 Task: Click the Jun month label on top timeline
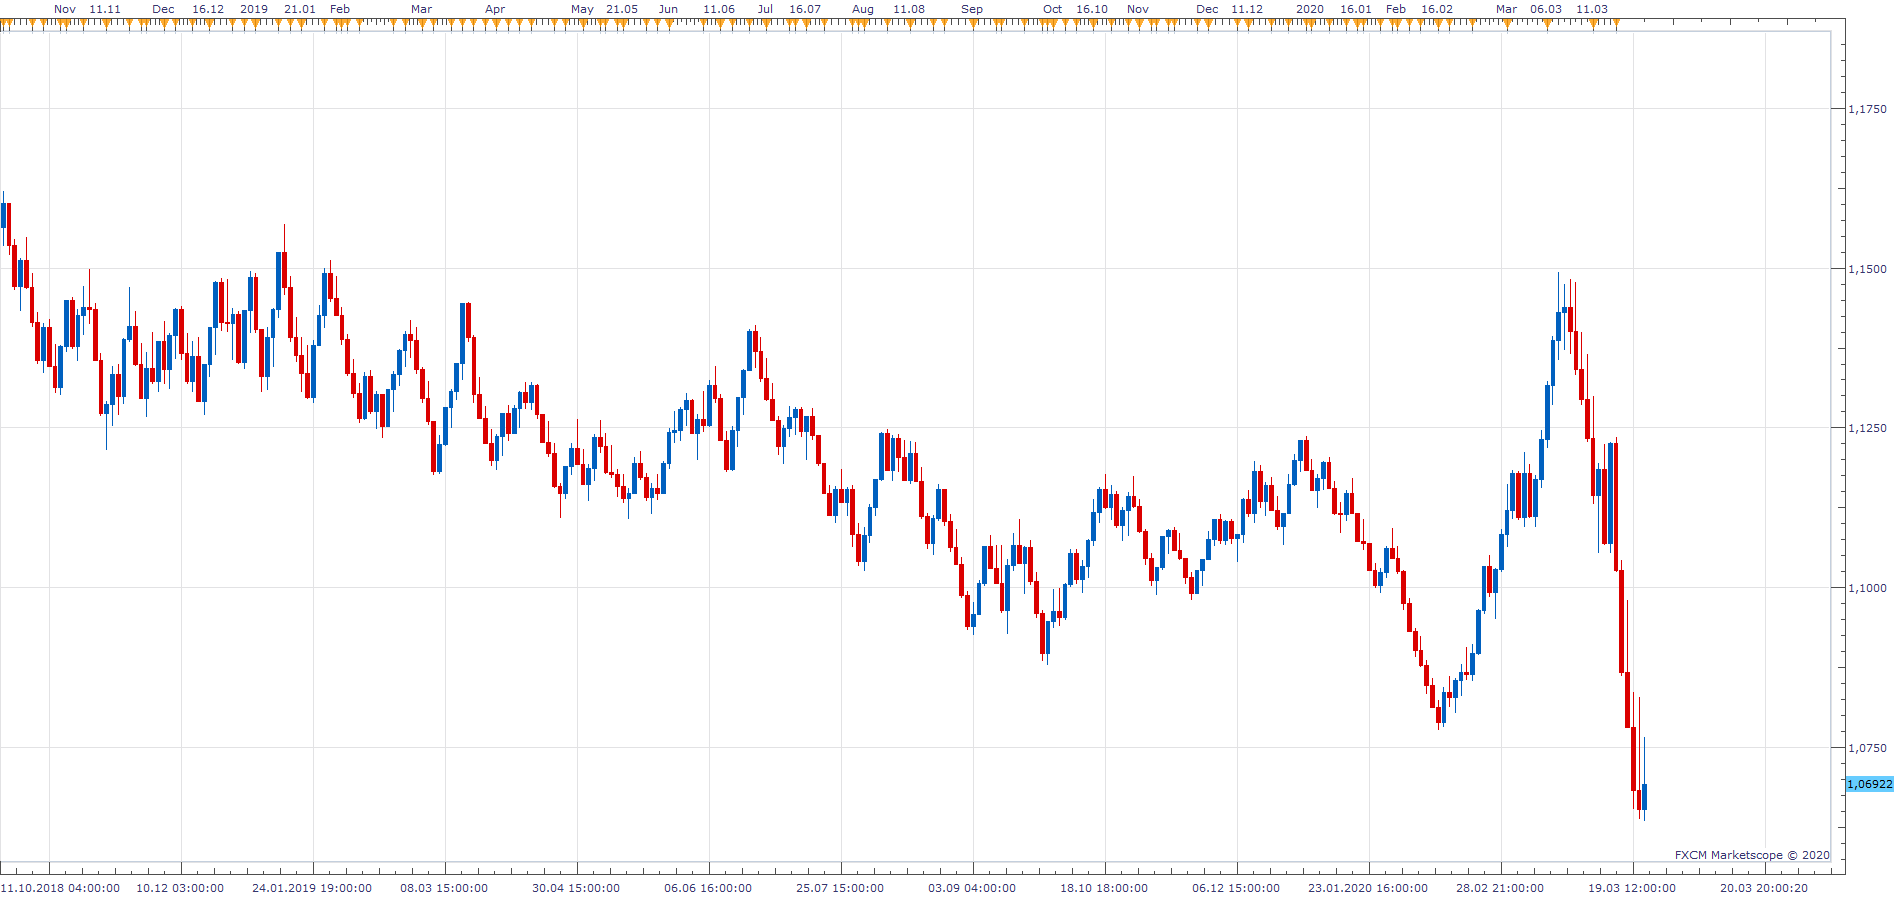click(668, 9)
